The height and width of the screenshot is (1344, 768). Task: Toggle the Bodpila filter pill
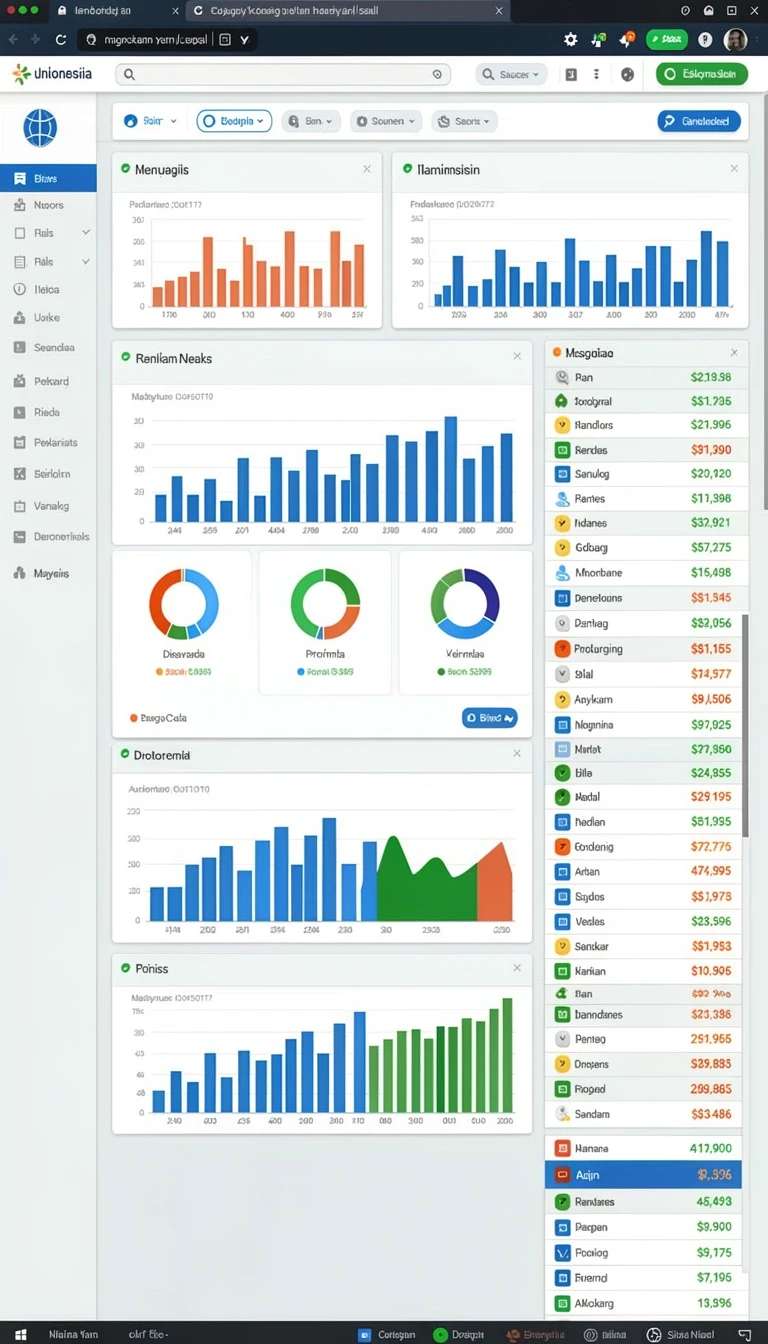coord(234,121)
